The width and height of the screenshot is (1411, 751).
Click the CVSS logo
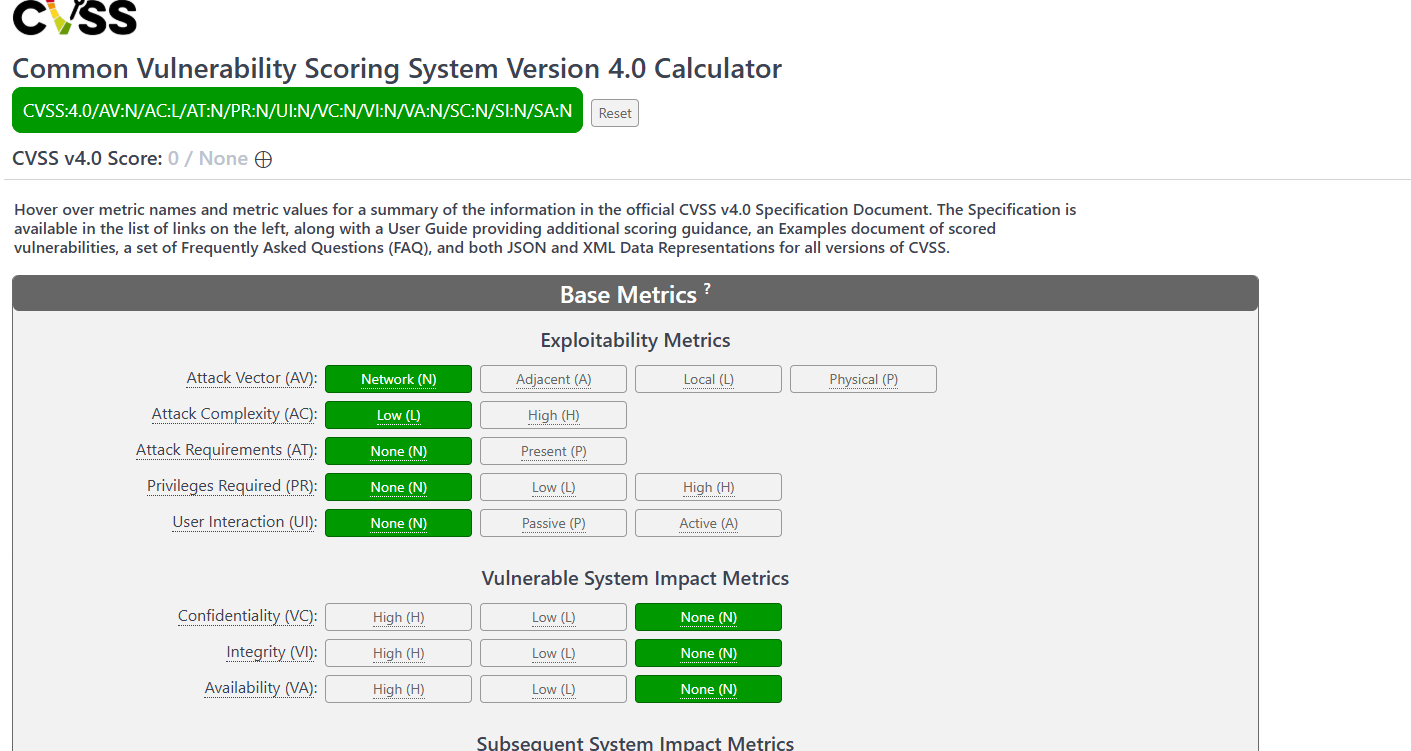pyautogui.click(x=74, y=17)
